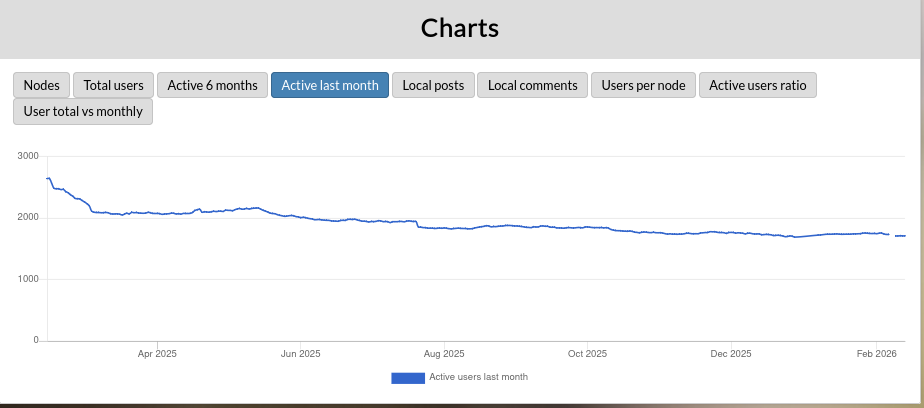
Task: Select Users per node chart
Action: [x=643, y=85]
